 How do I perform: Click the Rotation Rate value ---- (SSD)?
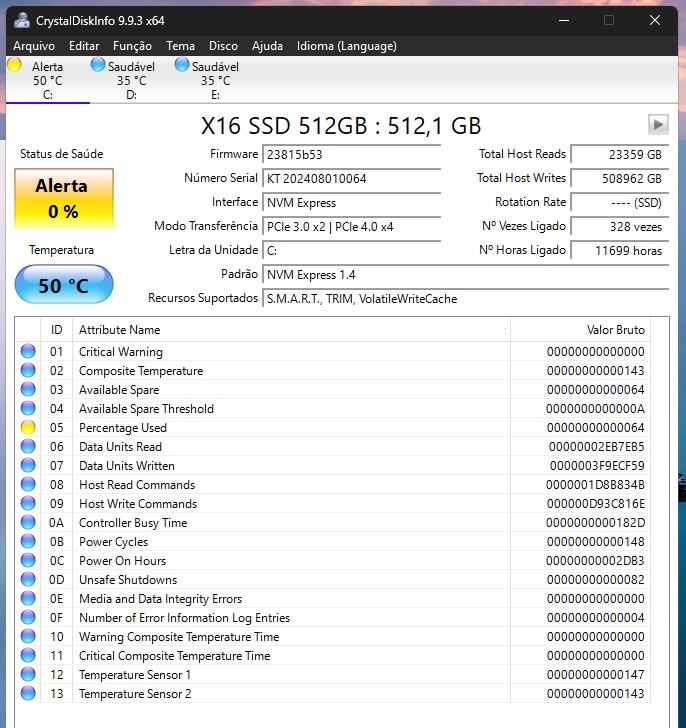(620, 202)
